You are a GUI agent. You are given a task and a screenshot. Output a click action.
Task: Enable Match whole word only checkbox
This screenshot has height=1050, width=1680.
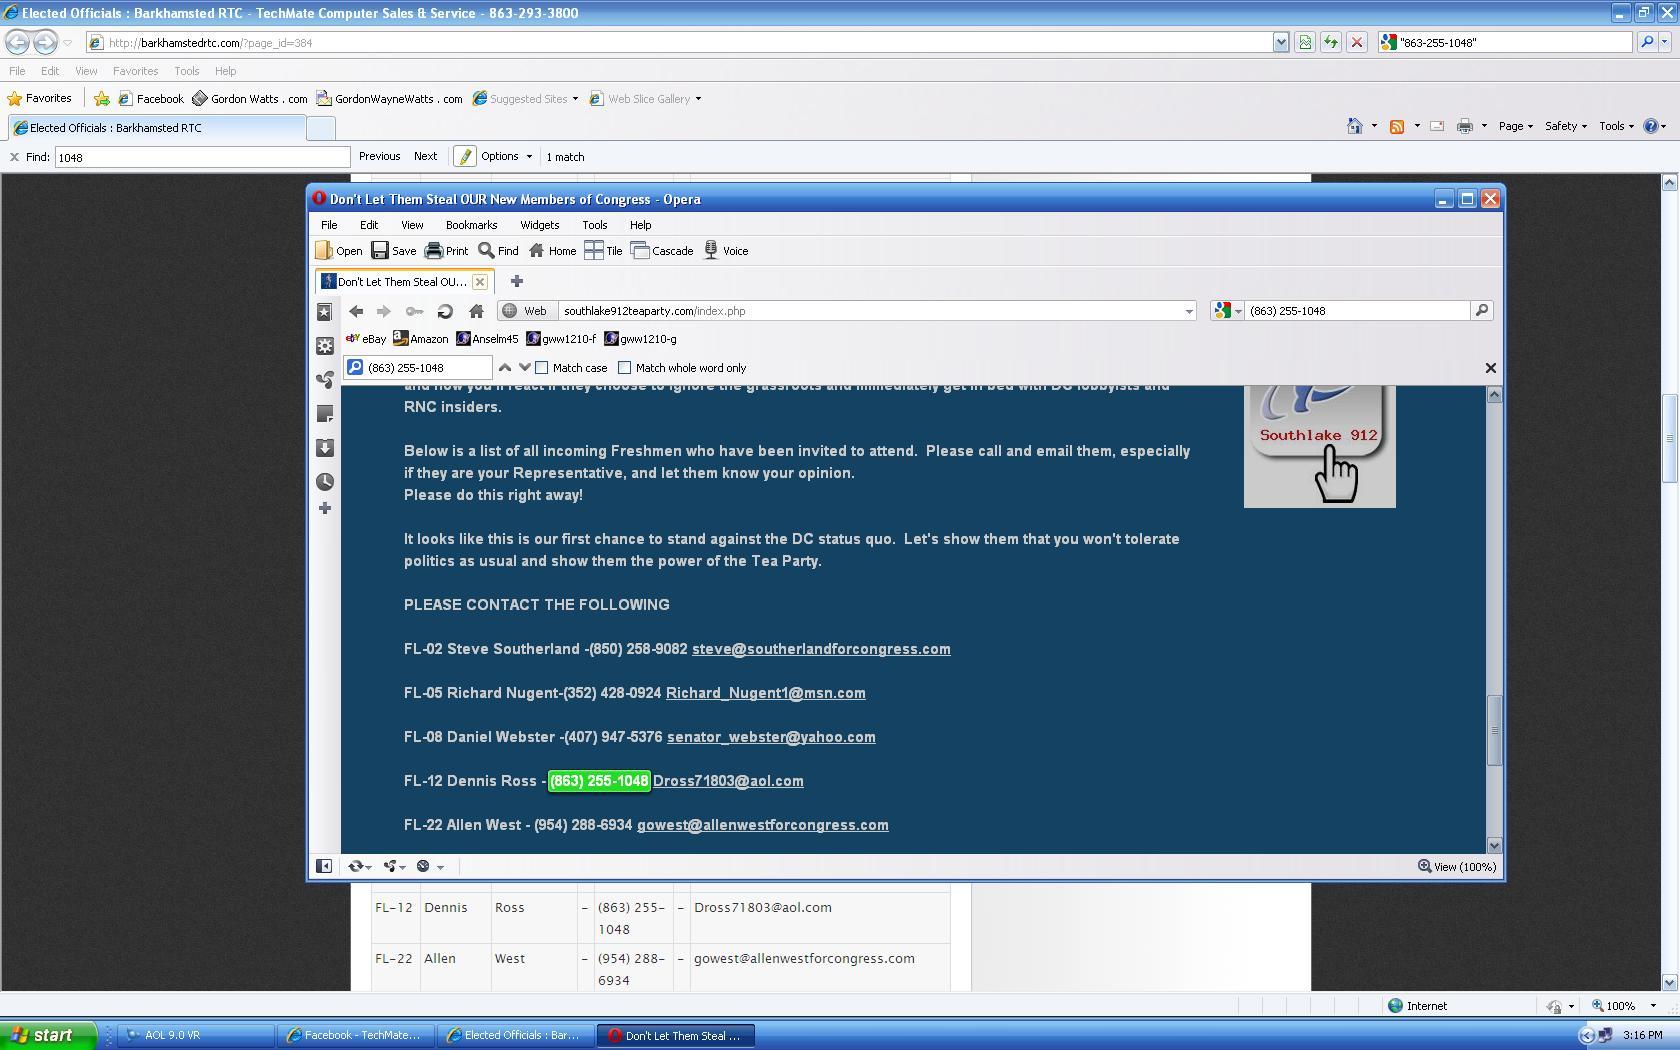pos(625,368)
